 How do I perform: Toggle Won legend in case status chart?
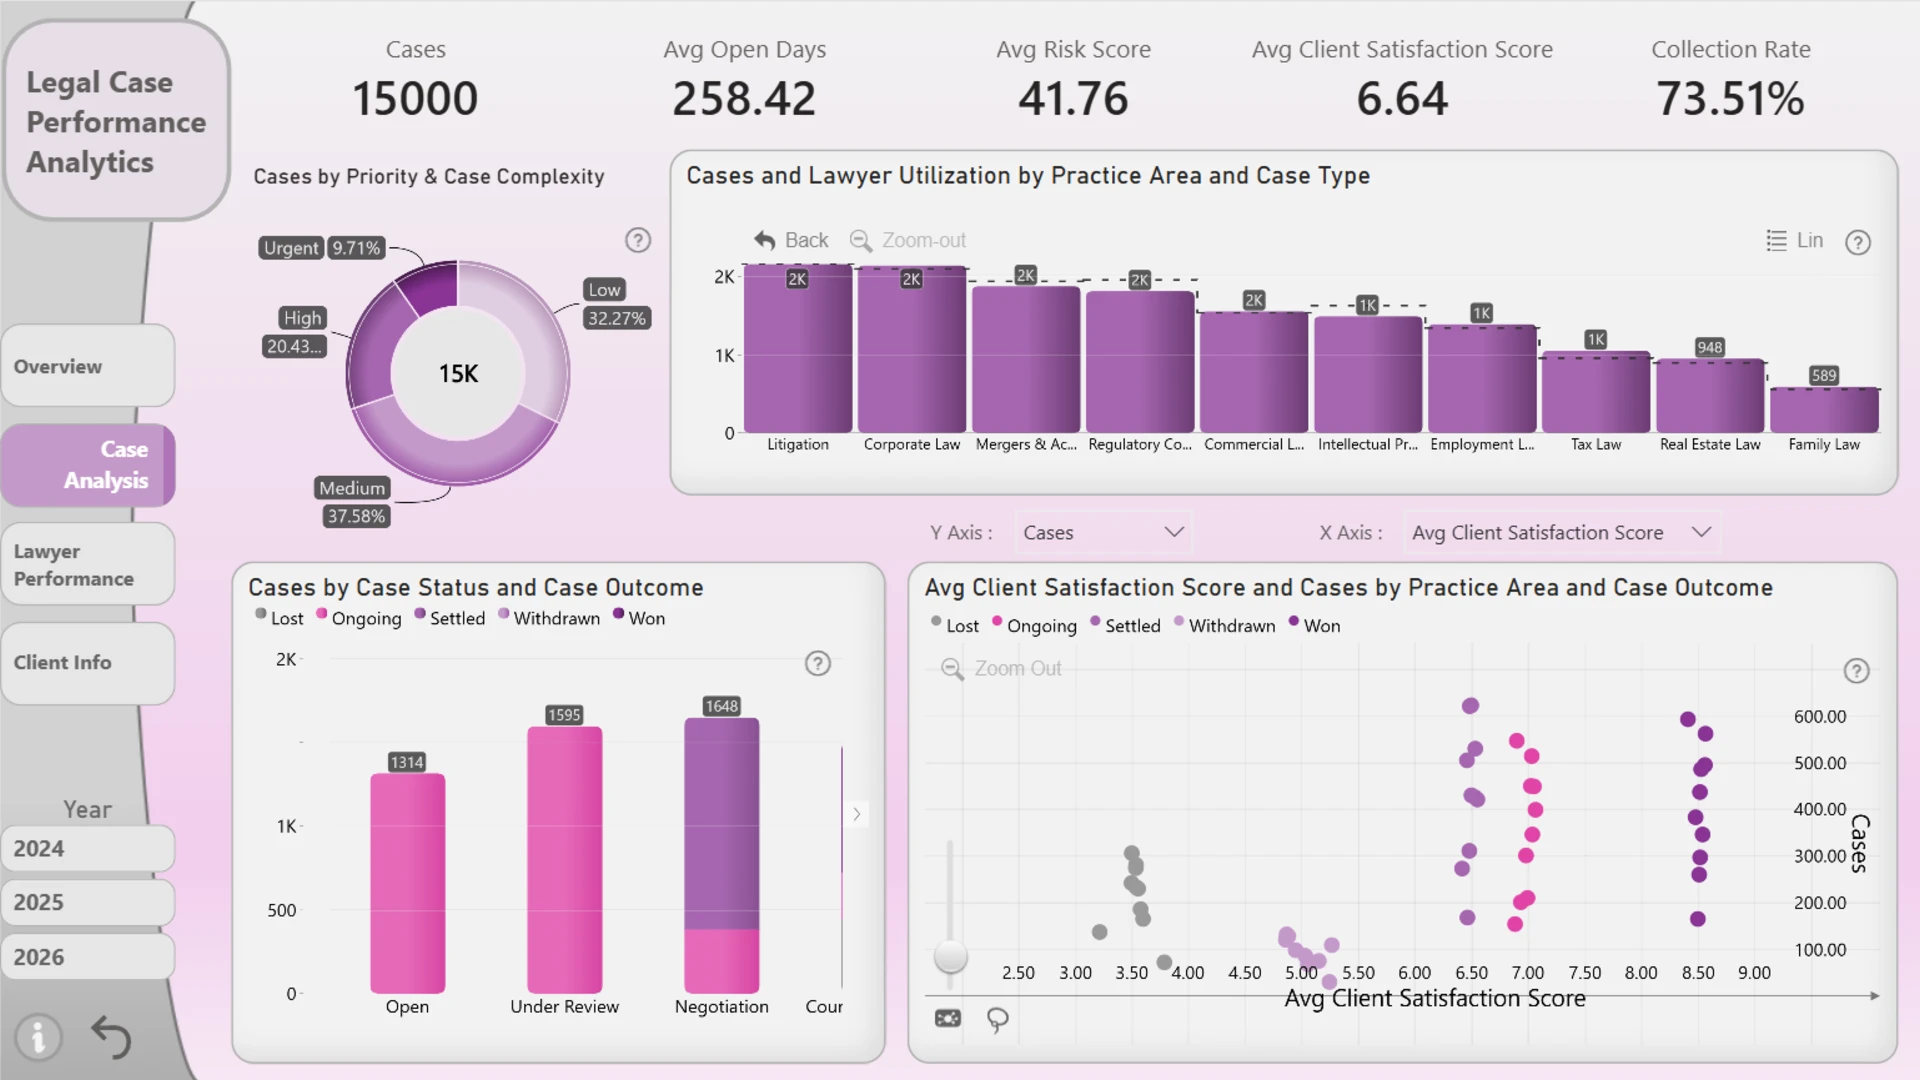tap(639, 618)
